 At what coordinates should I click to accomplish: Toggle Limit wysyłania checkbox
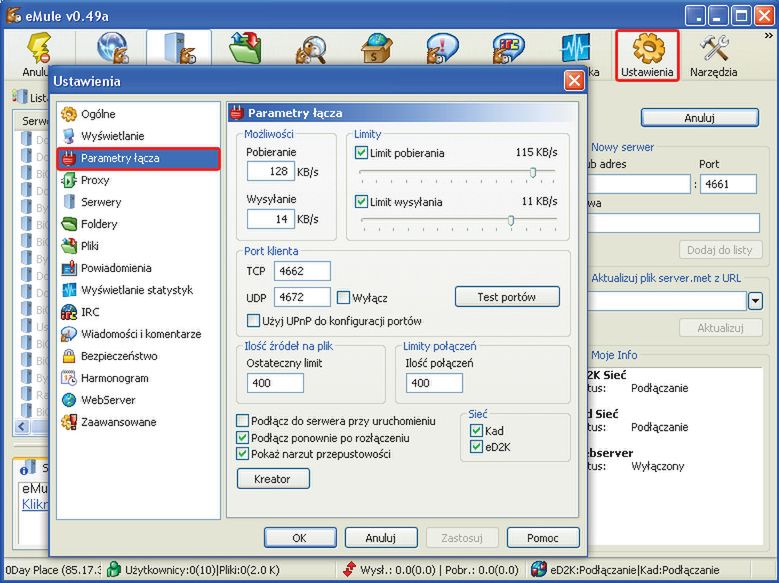[x=361, y=201]
